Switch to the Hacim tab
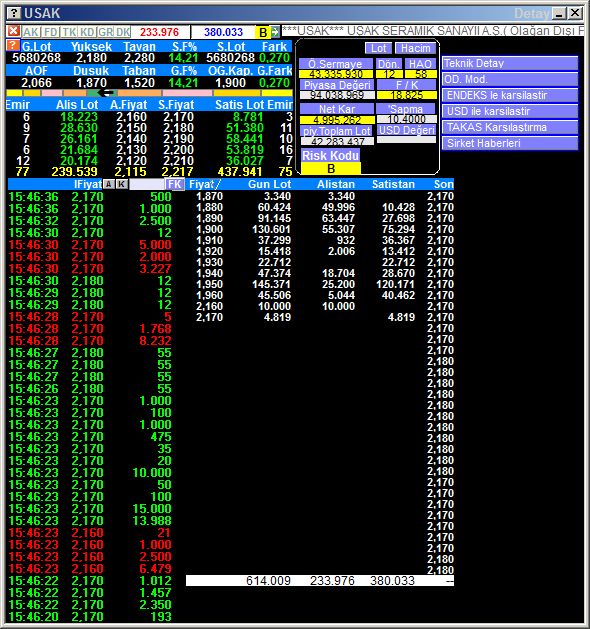 [416, 48]
